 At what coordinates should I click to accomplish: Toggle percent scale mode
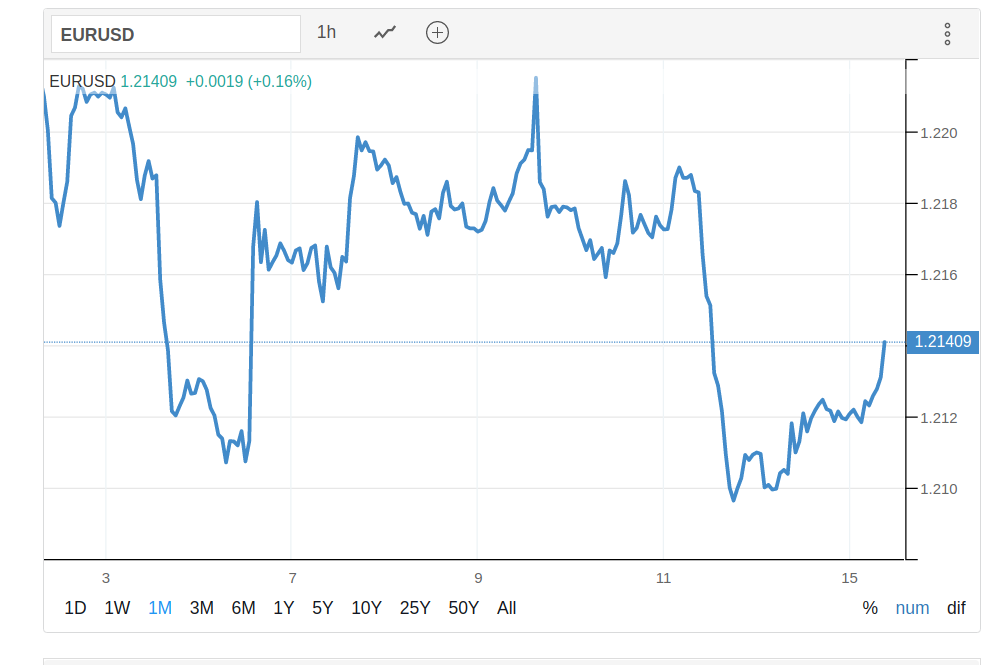870,608
